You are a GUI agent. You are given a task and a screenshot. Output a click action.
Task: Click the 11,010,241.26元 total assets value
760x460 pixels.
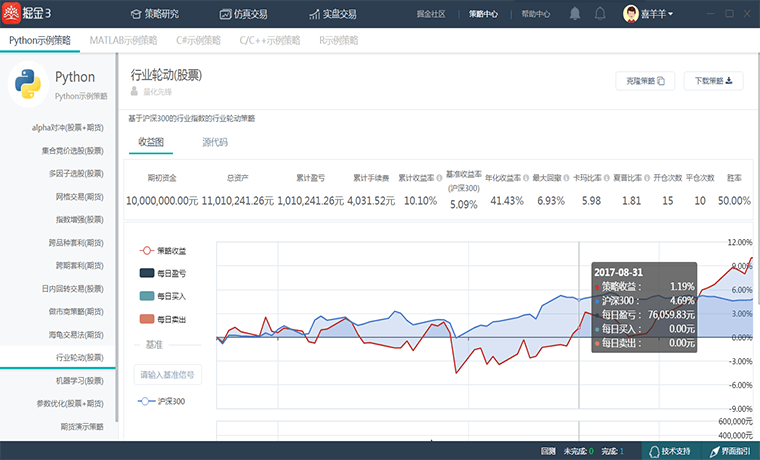pos(238,201)
